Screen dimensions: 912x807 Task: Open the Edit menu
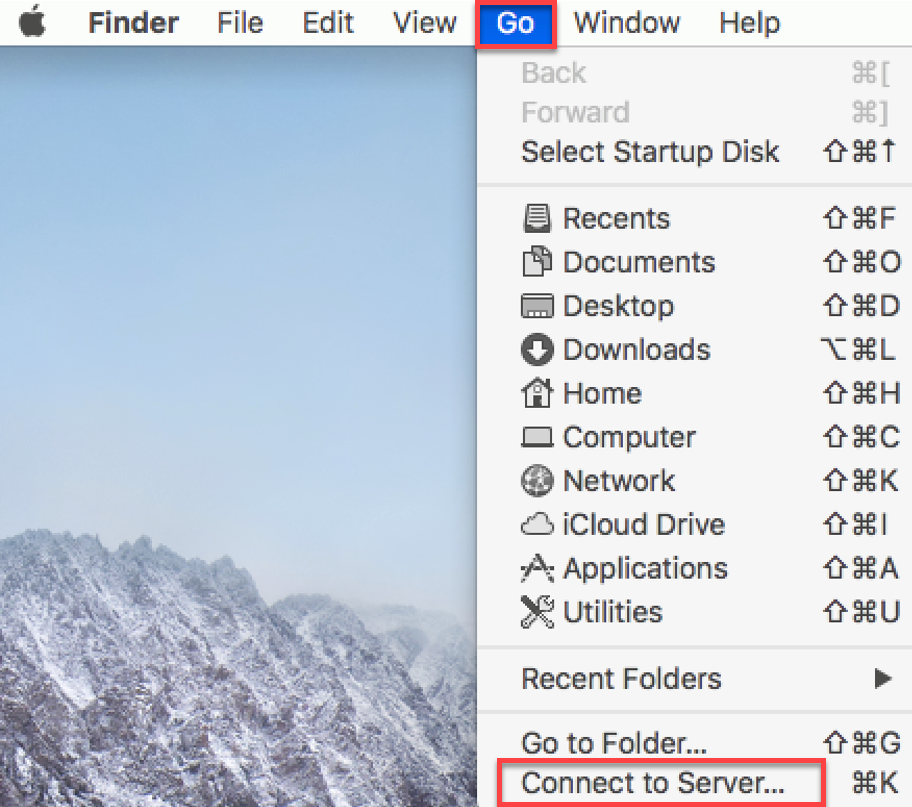(x=328, y=23)
